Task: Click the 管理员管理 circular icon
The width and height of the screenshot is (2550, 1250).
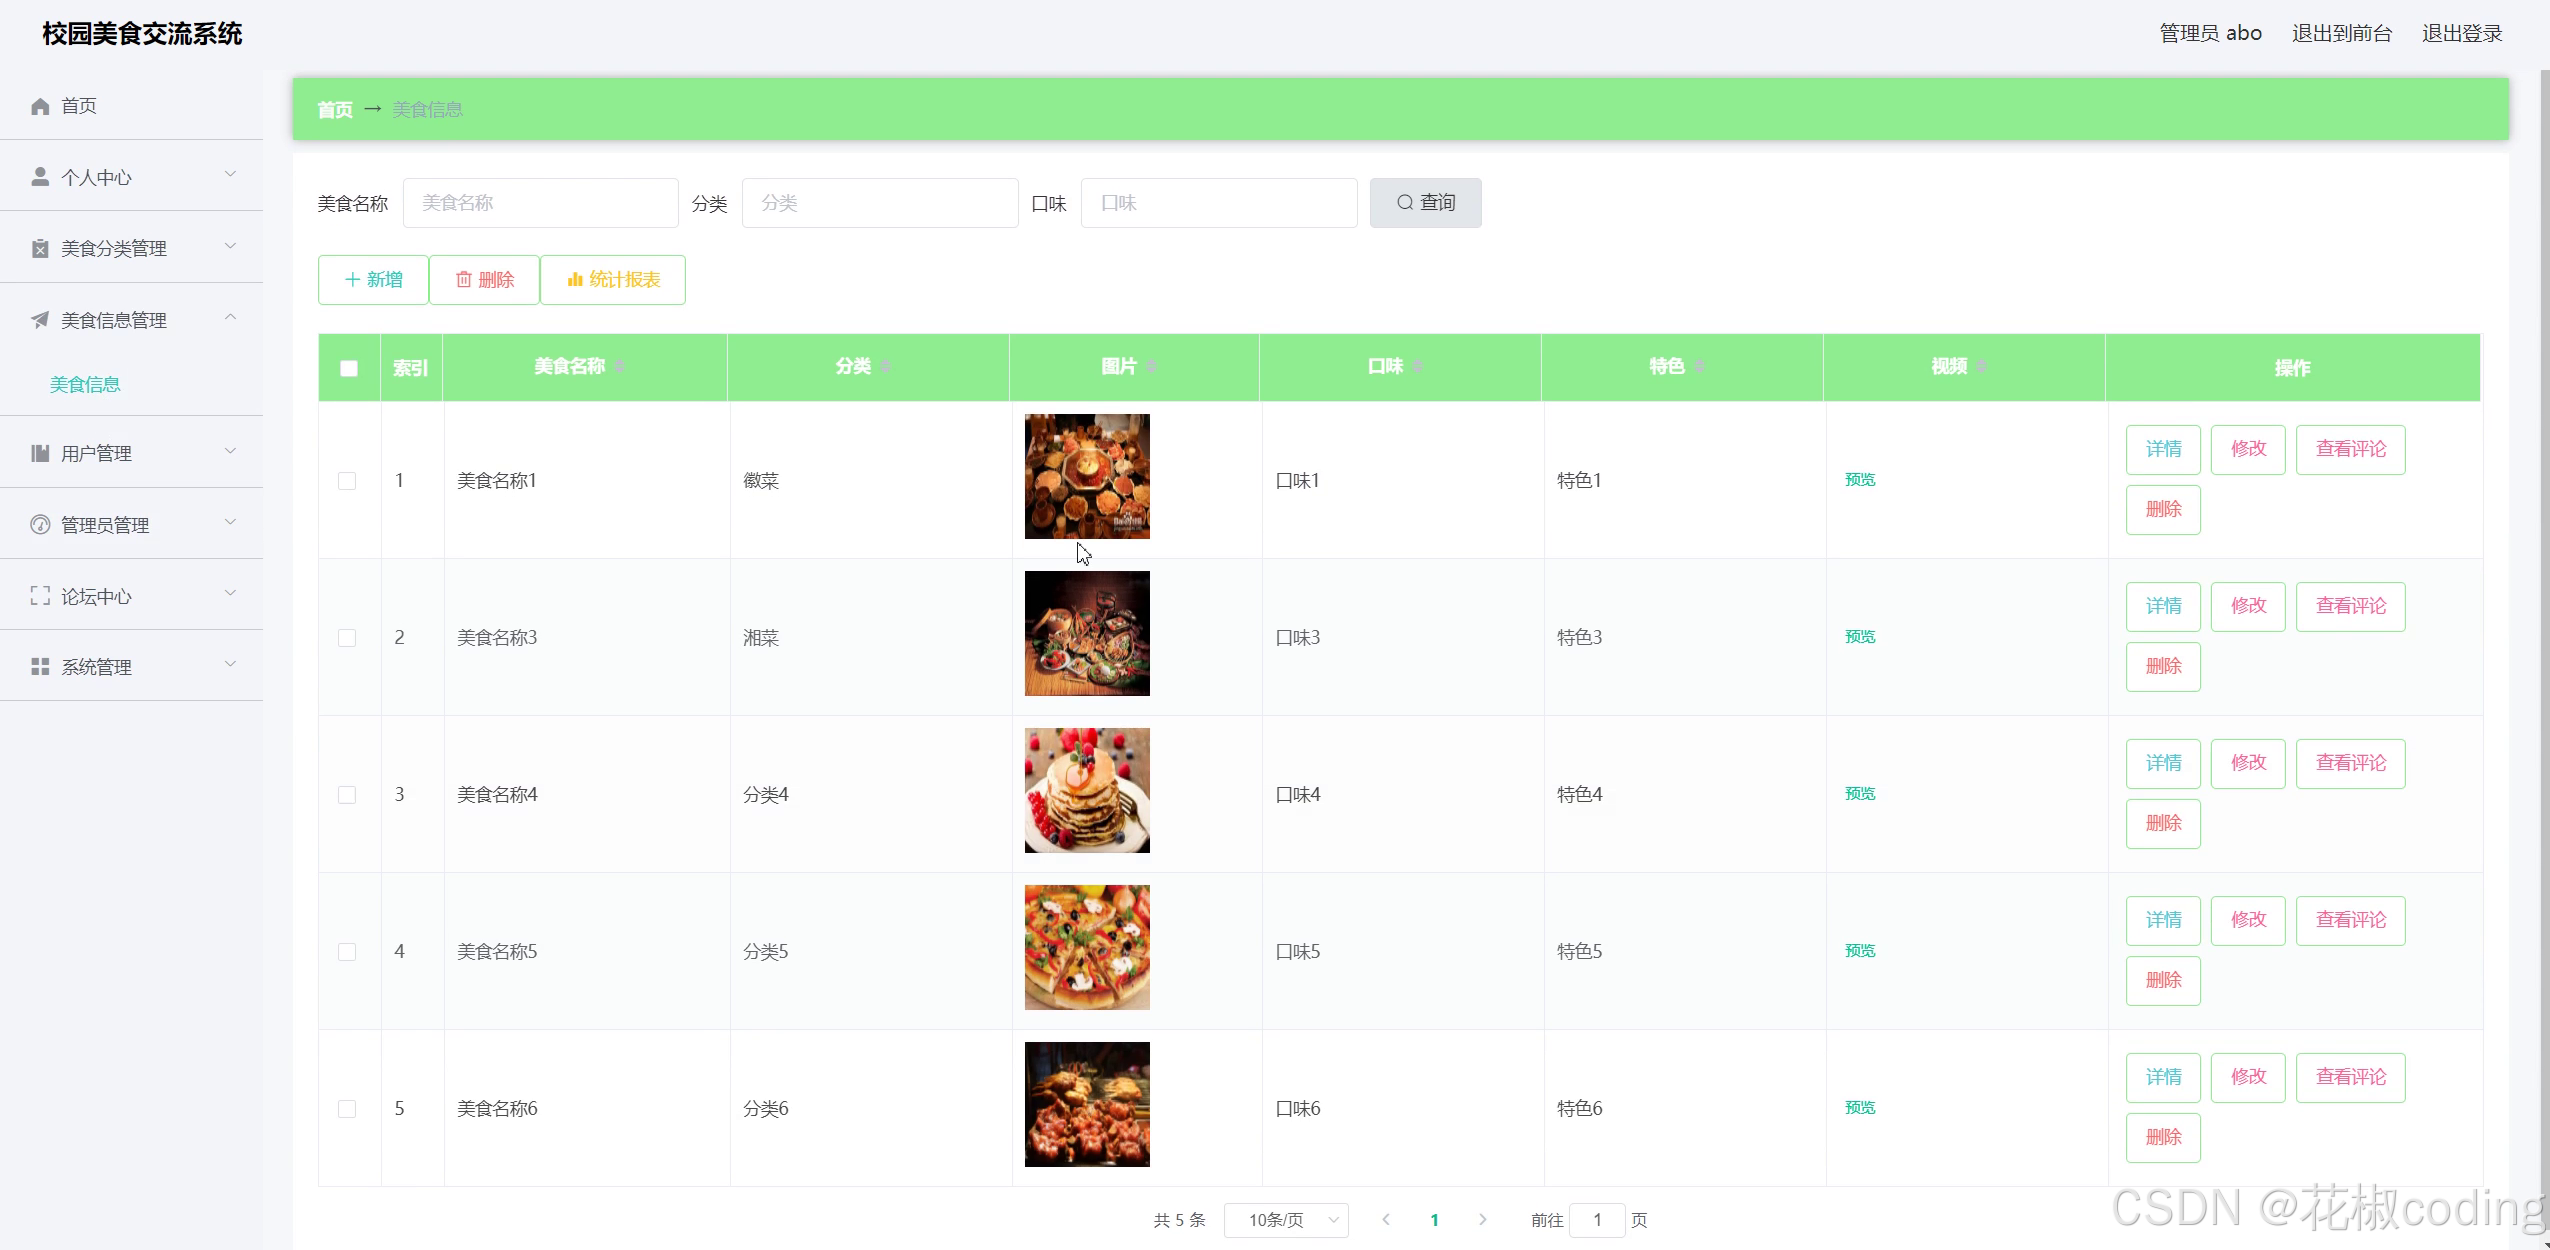Action: tap(40, 525)
